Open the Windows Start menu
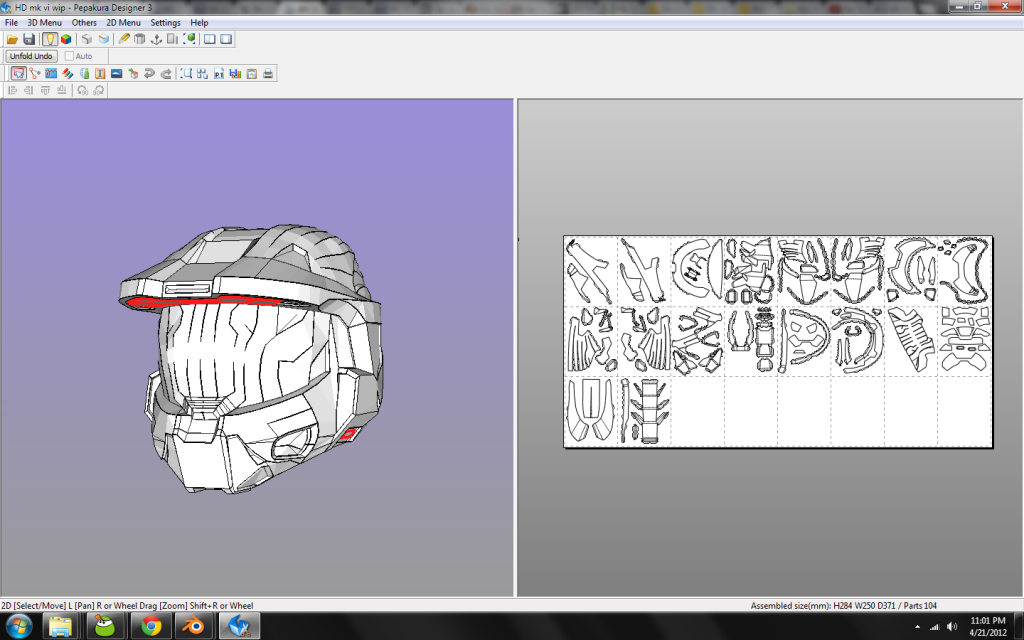This screenshot has width=1024, height=640. tap(18, 626)
